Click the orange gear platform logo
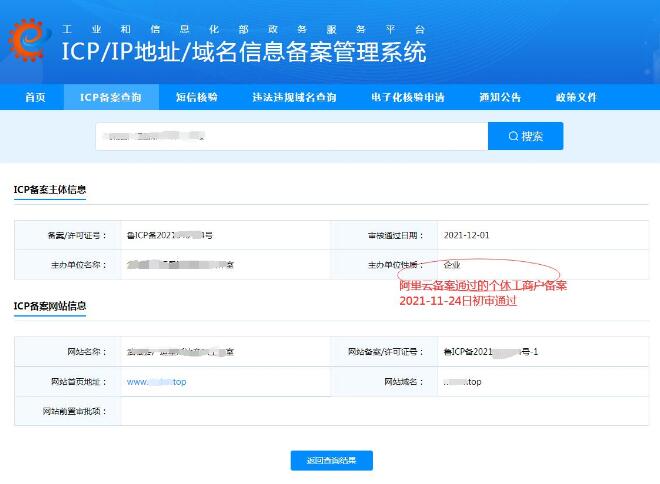660x484 pixels. coord(29,41)
